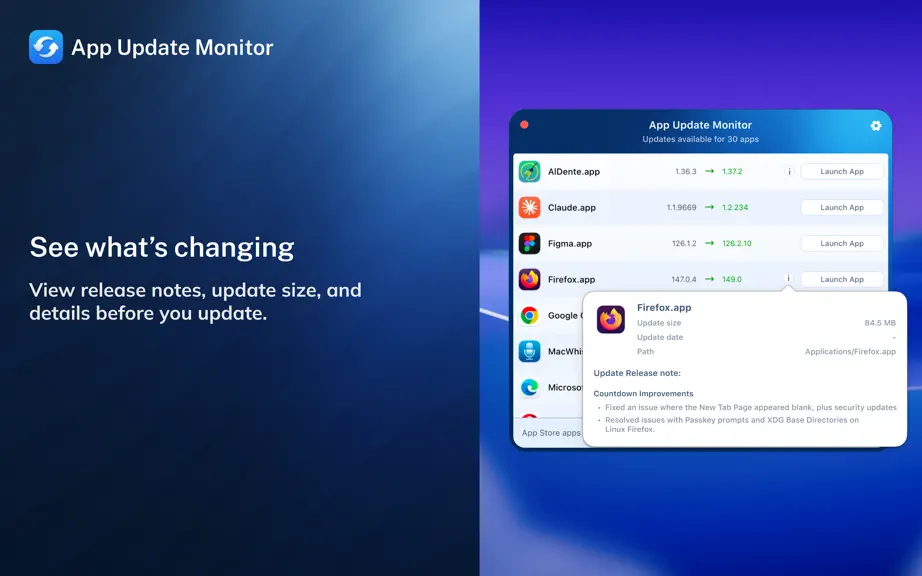
Task: Select the App Store apps tab
Action: pyautogui.click(x=551, y=433)
